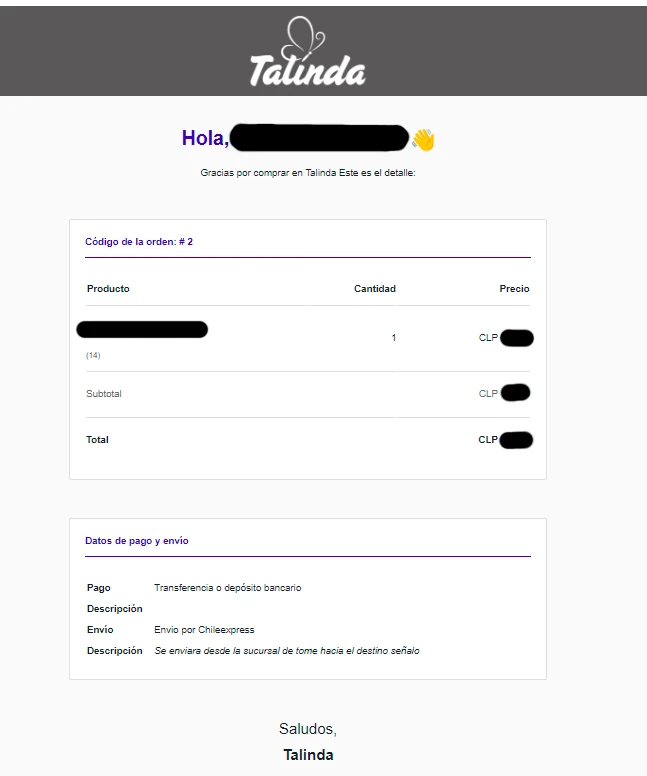Click the Producto column header
This screenshot has height=776, width=647.
coord(108,289)
